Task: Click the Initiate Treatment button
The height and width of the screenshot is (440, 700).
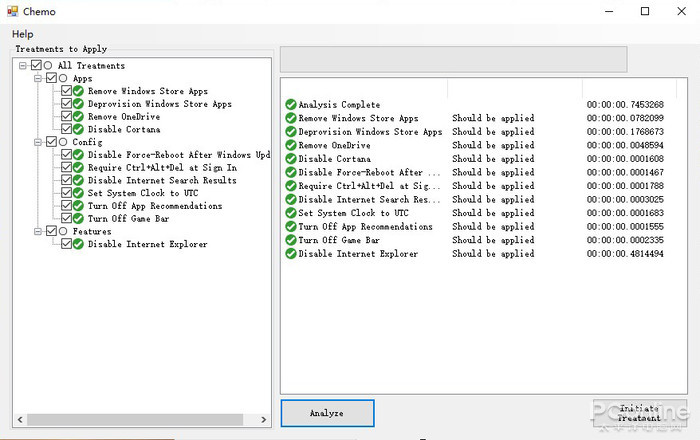Action: pos(639,413)
